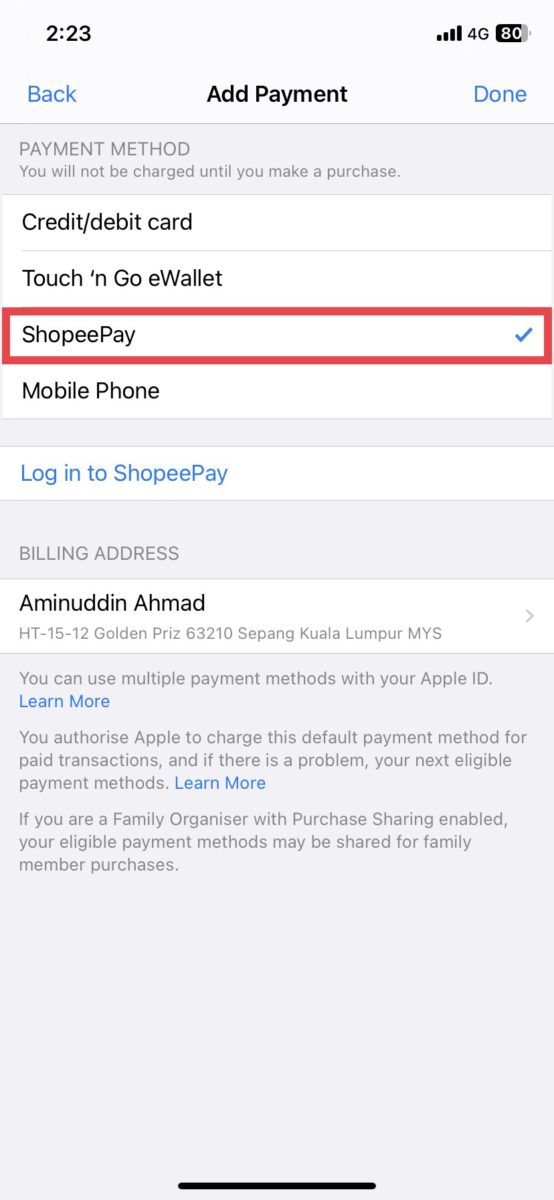Tap the blue checkmark beside ShopeePay
Image resolution: width=554 pixels, height=1200 pixels.
(x=523, y=335)
